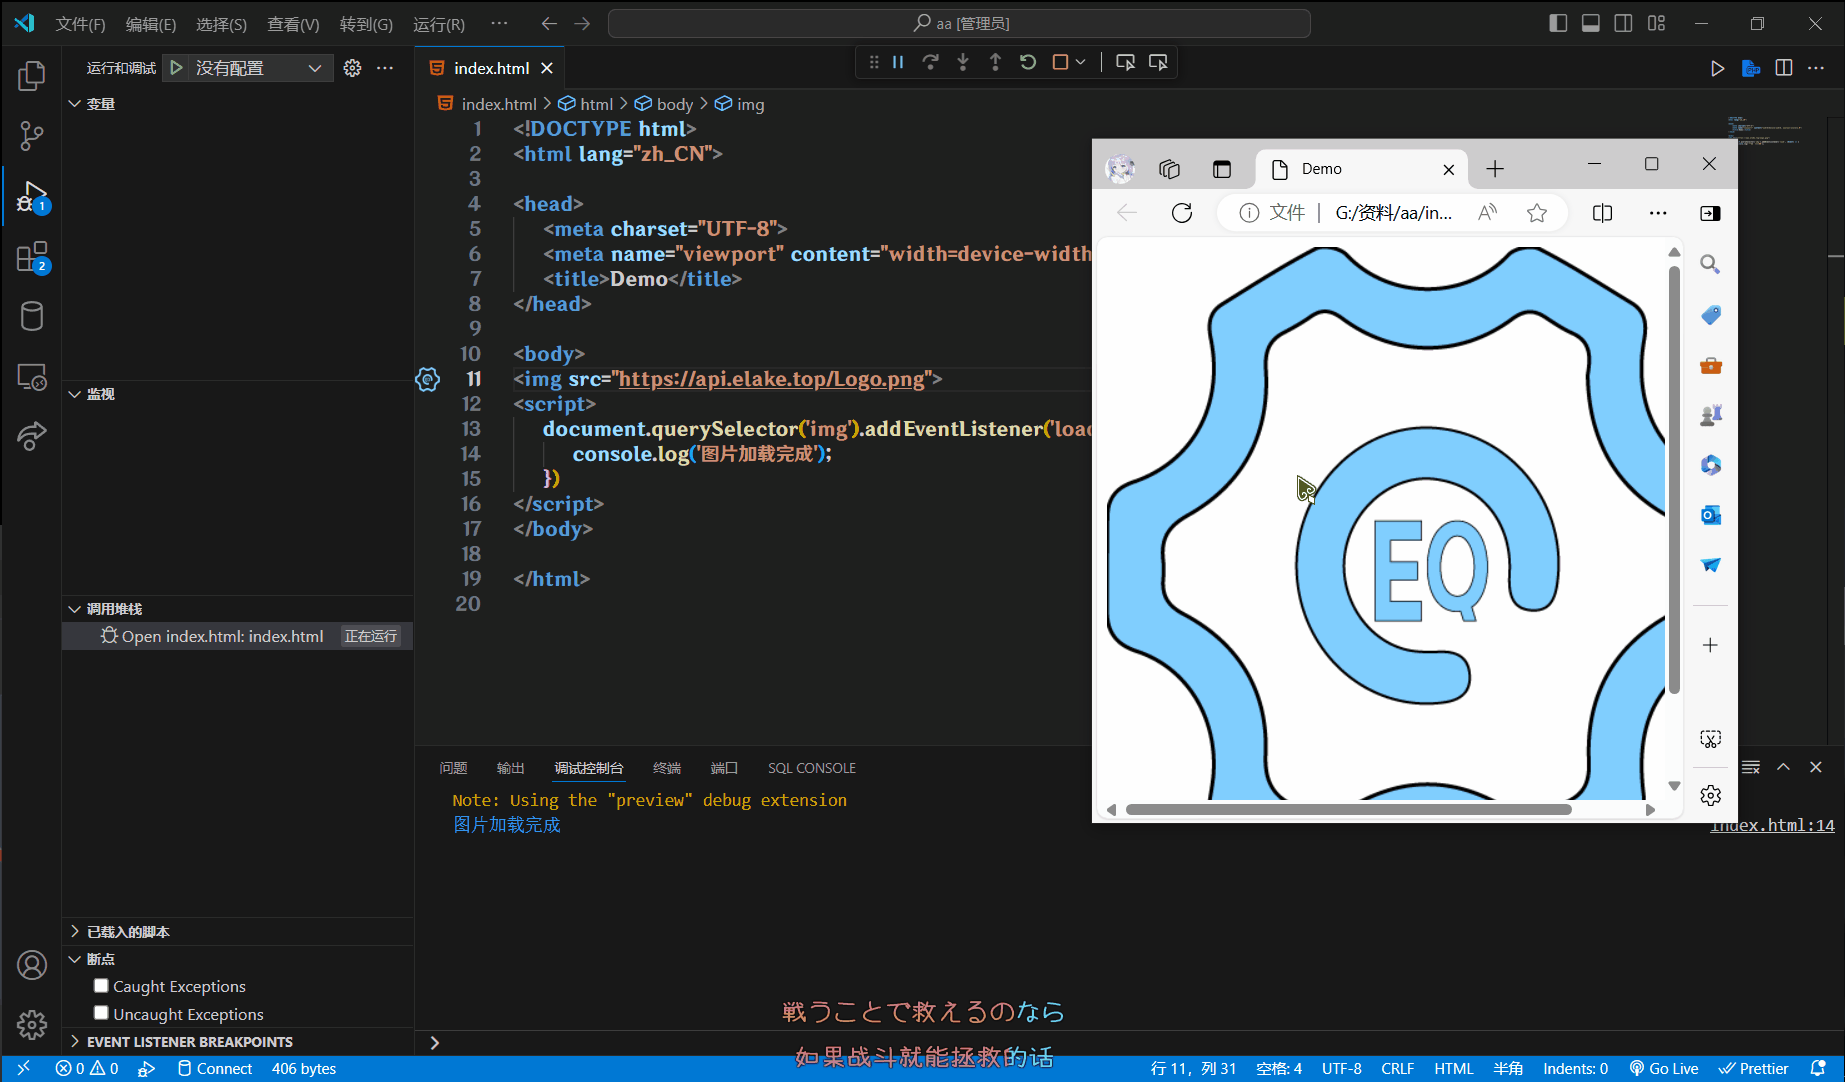Click Edge vertical scrollbar thumb
This screenshot has width=1845, height=1082.
(x=1674, y=480)
